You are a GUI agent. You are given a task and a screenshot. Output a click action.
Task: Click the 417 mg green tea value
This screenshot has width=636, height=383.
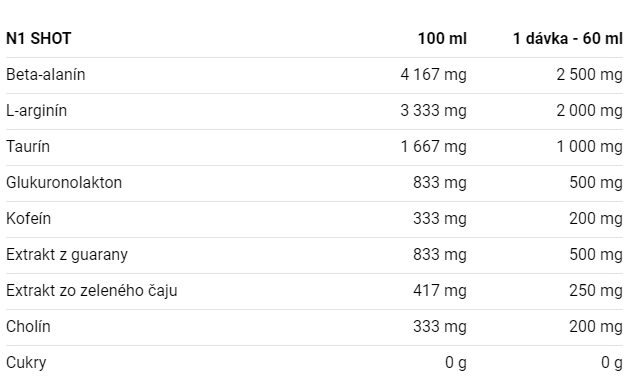point(440,291)
